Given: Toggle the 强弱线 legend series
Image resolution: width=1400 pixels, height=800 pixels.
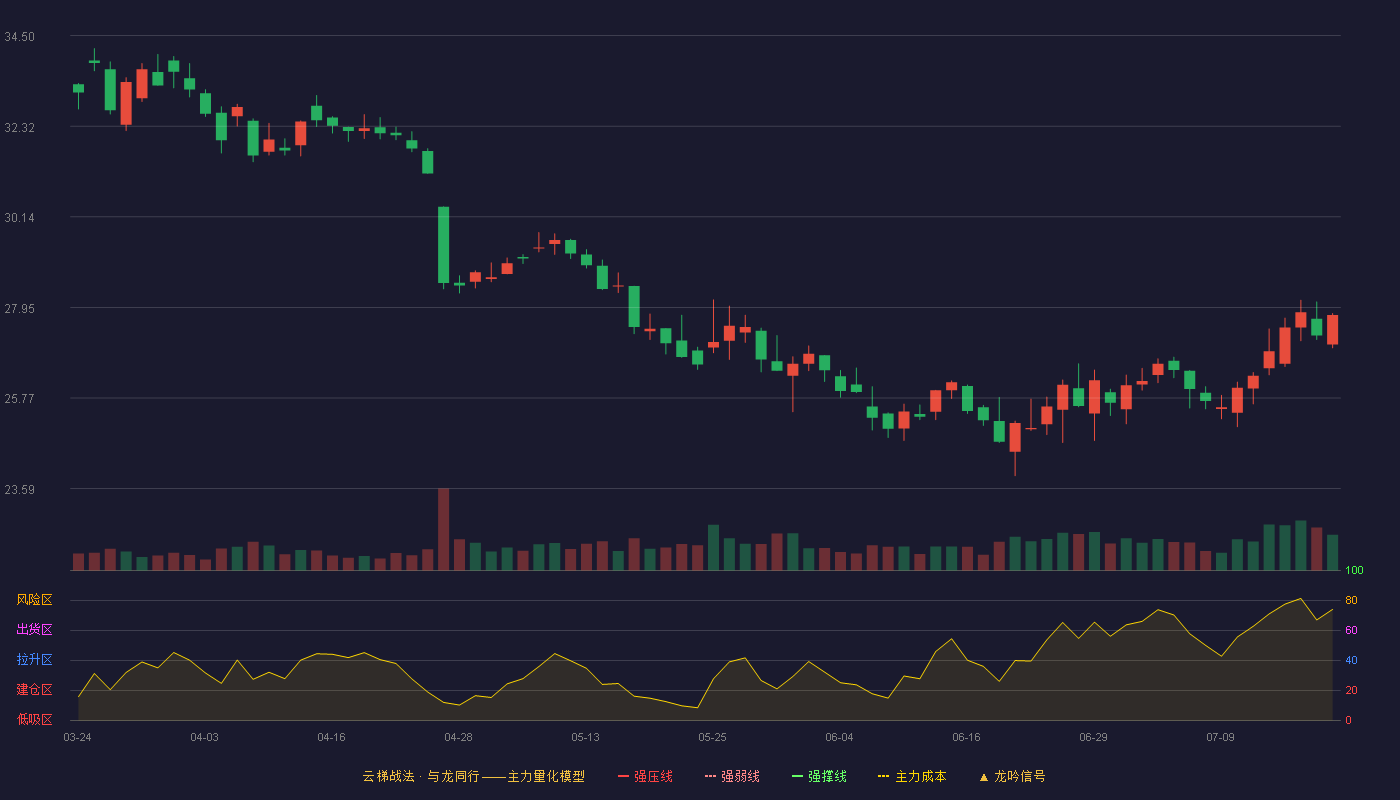Looking at the screenshot, I should (x=733, y=776).
